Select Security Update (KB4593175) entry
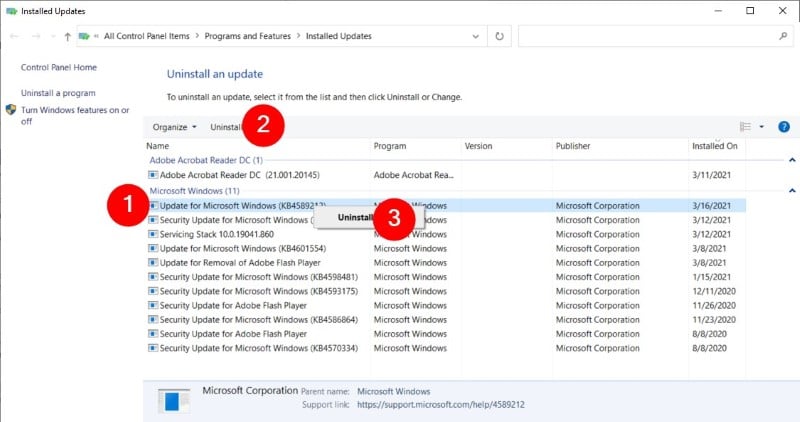 tap(259, 291)
